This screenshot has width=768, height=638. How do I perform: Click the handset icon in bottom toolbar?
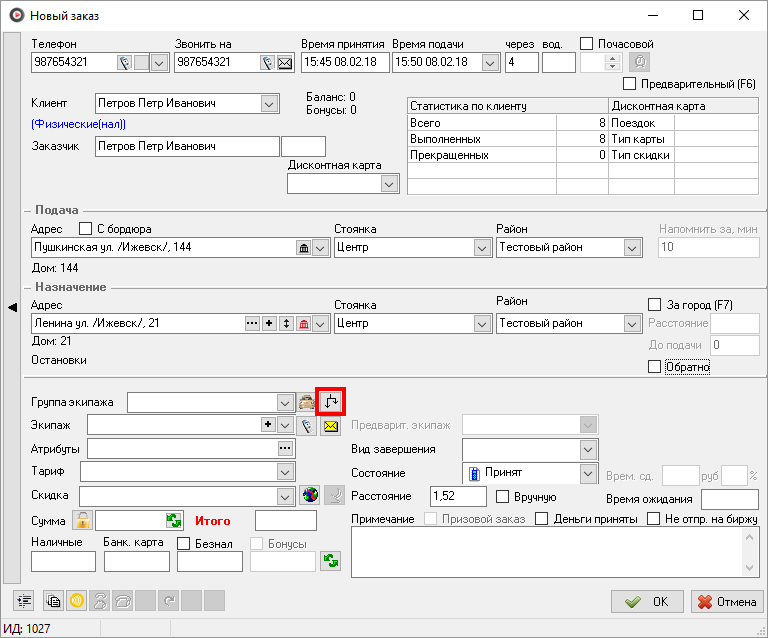100,601
